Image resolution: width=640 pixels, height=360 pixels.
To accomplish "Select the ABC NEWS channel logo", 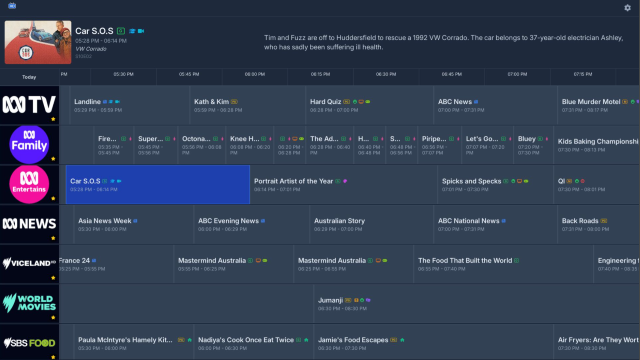I will coord(29,223).
